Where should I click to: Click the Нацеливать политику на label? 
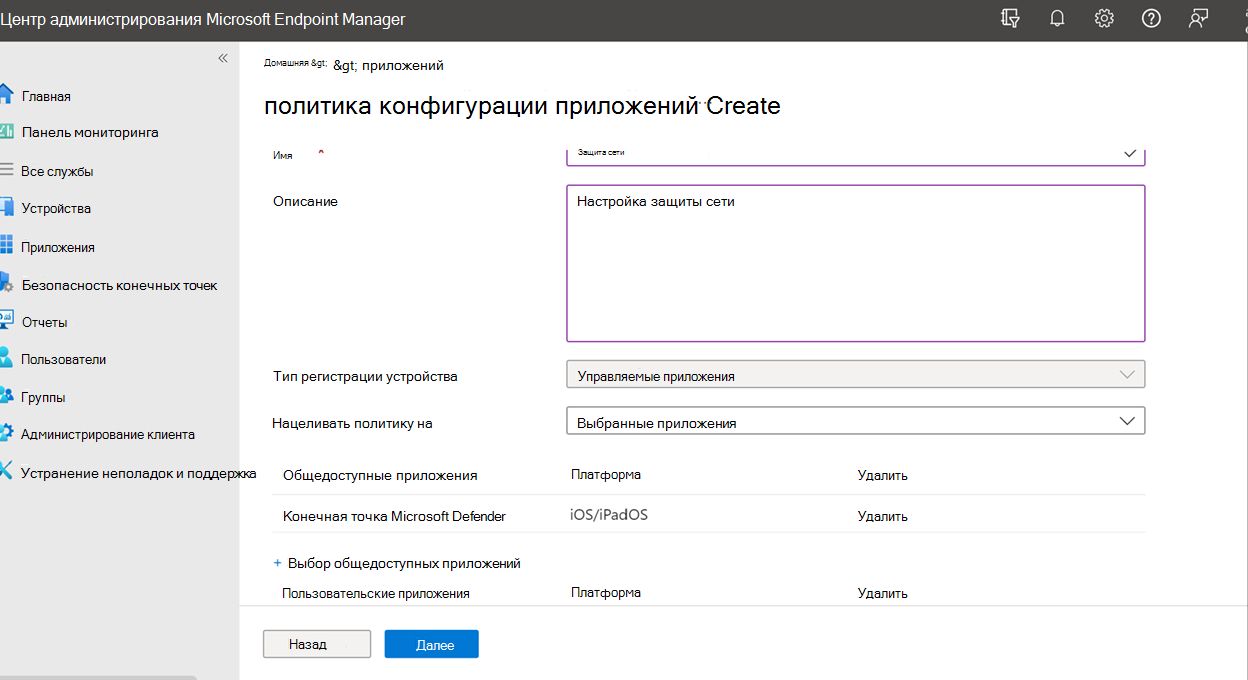coord(352,423)
